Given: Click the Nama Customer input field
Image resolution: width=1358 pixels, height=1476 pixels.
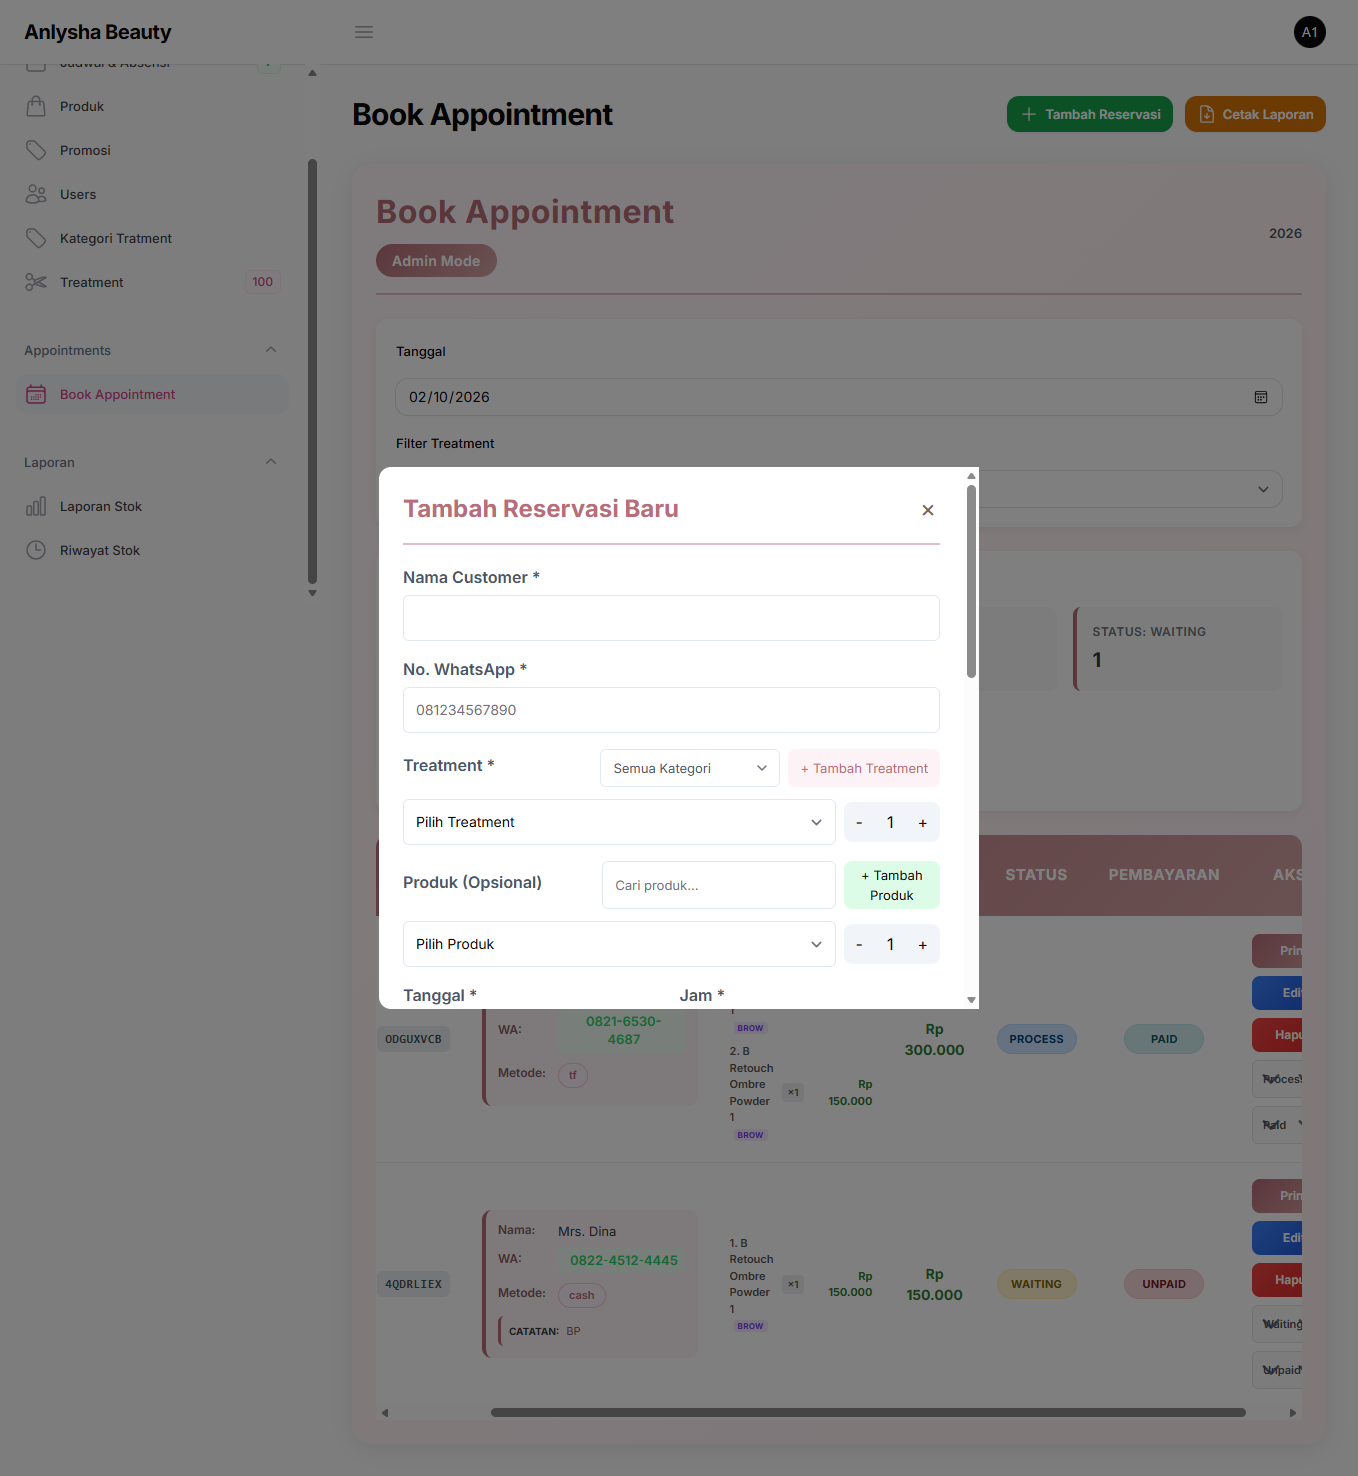Looking at the screenshot, I should click(x=670, y=618).
